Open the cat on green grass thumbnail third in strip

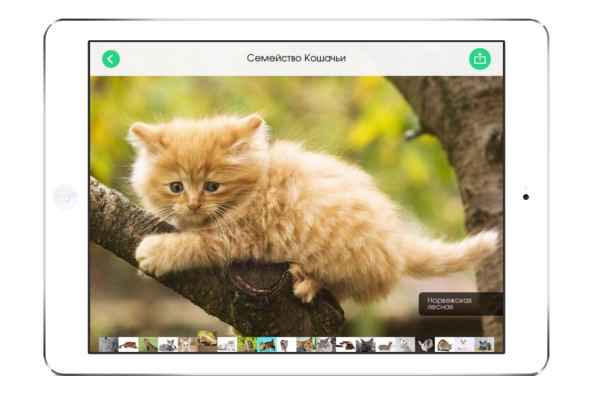click(x=148, y=345)
